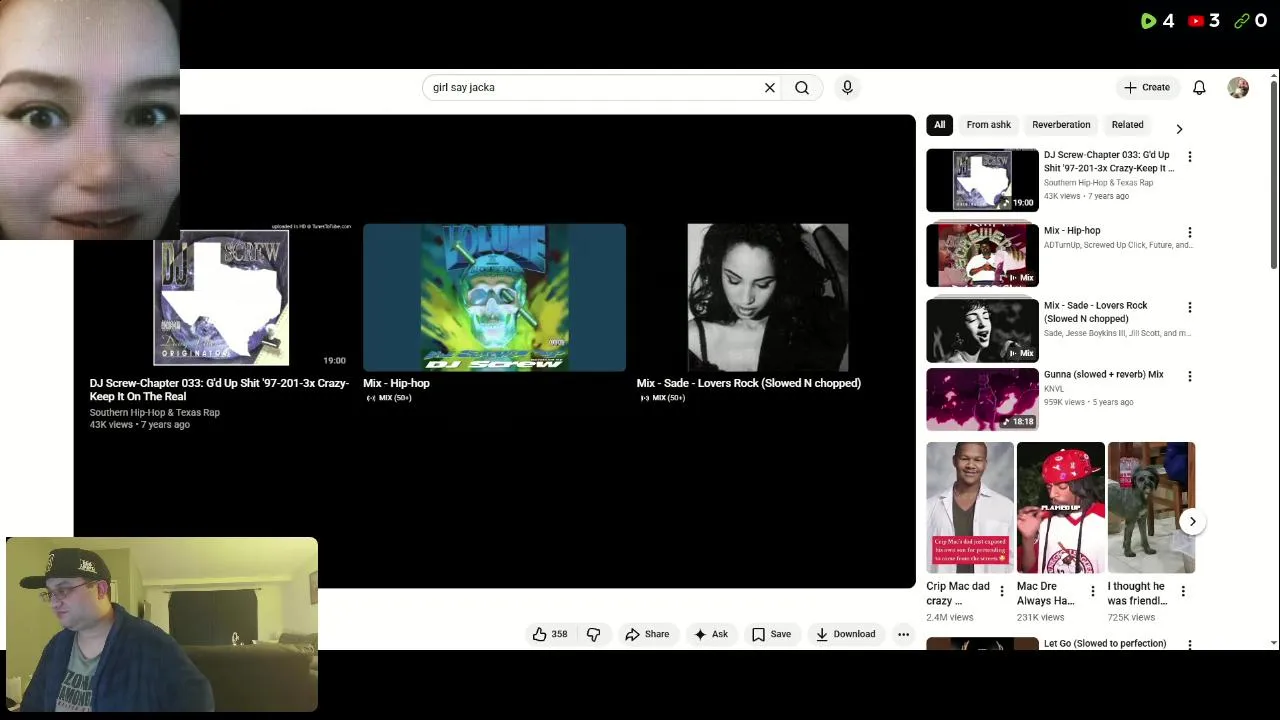Share the video
This screenshot has height=720, width=1280.
tap(647, 634)
